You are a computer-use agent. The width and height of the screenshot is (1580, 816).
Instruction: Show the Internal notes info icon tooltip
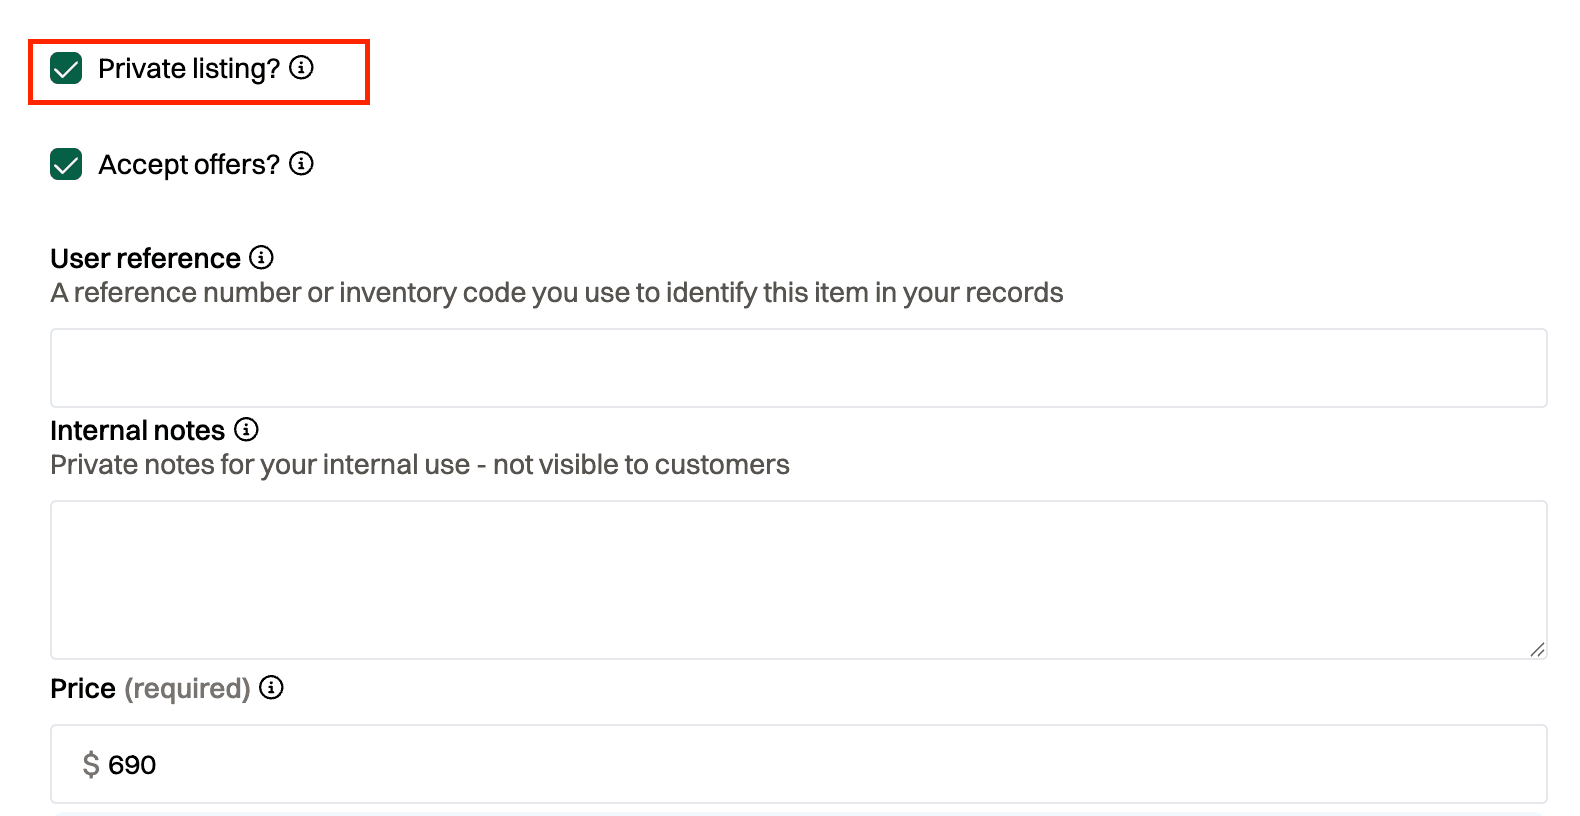point(246,429)
